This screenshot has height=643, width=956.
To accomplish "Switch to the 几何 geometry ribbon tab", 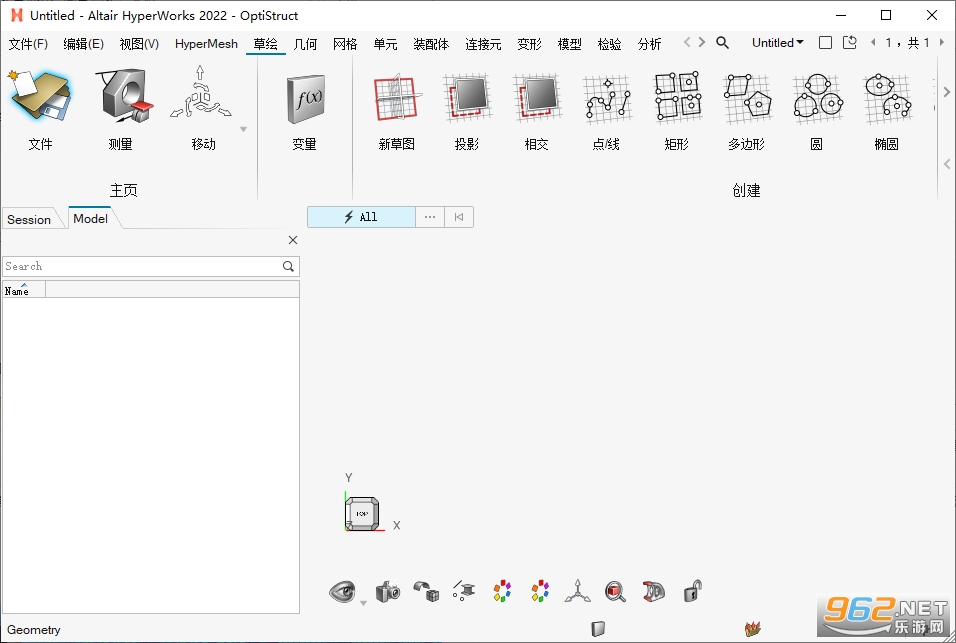I will 305,44.
